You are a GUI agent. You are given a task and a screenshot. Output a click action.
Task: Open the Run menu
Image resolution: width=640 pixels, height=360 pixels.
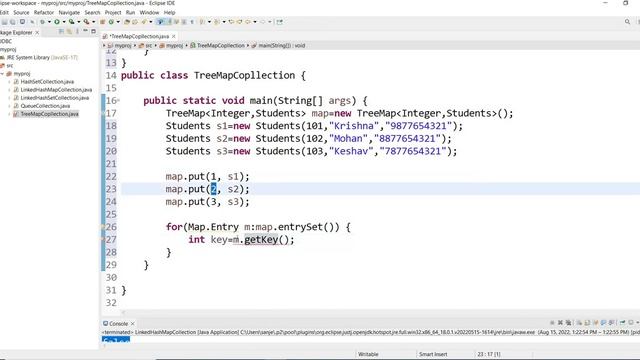(x=130, y=13)
